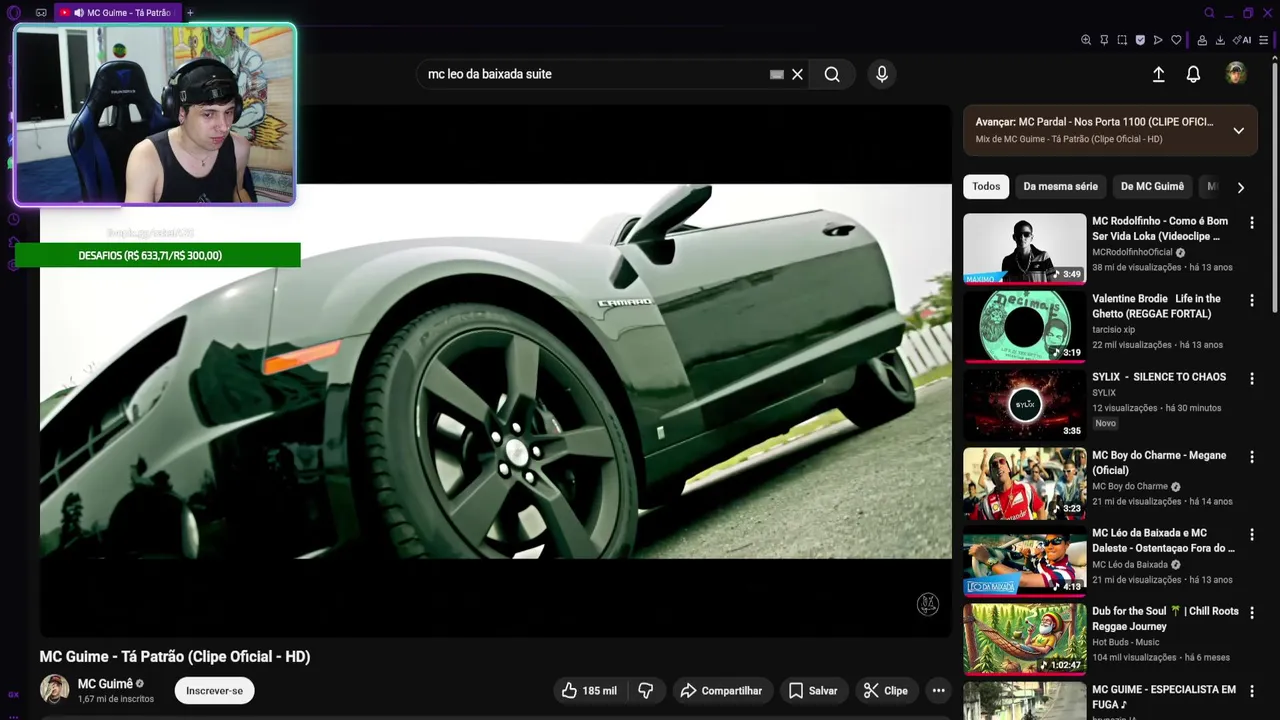Click the watermark logo in video corner
Image resolution: width=1280 pixels, height=720 pixels.
[x=928, y=604]
